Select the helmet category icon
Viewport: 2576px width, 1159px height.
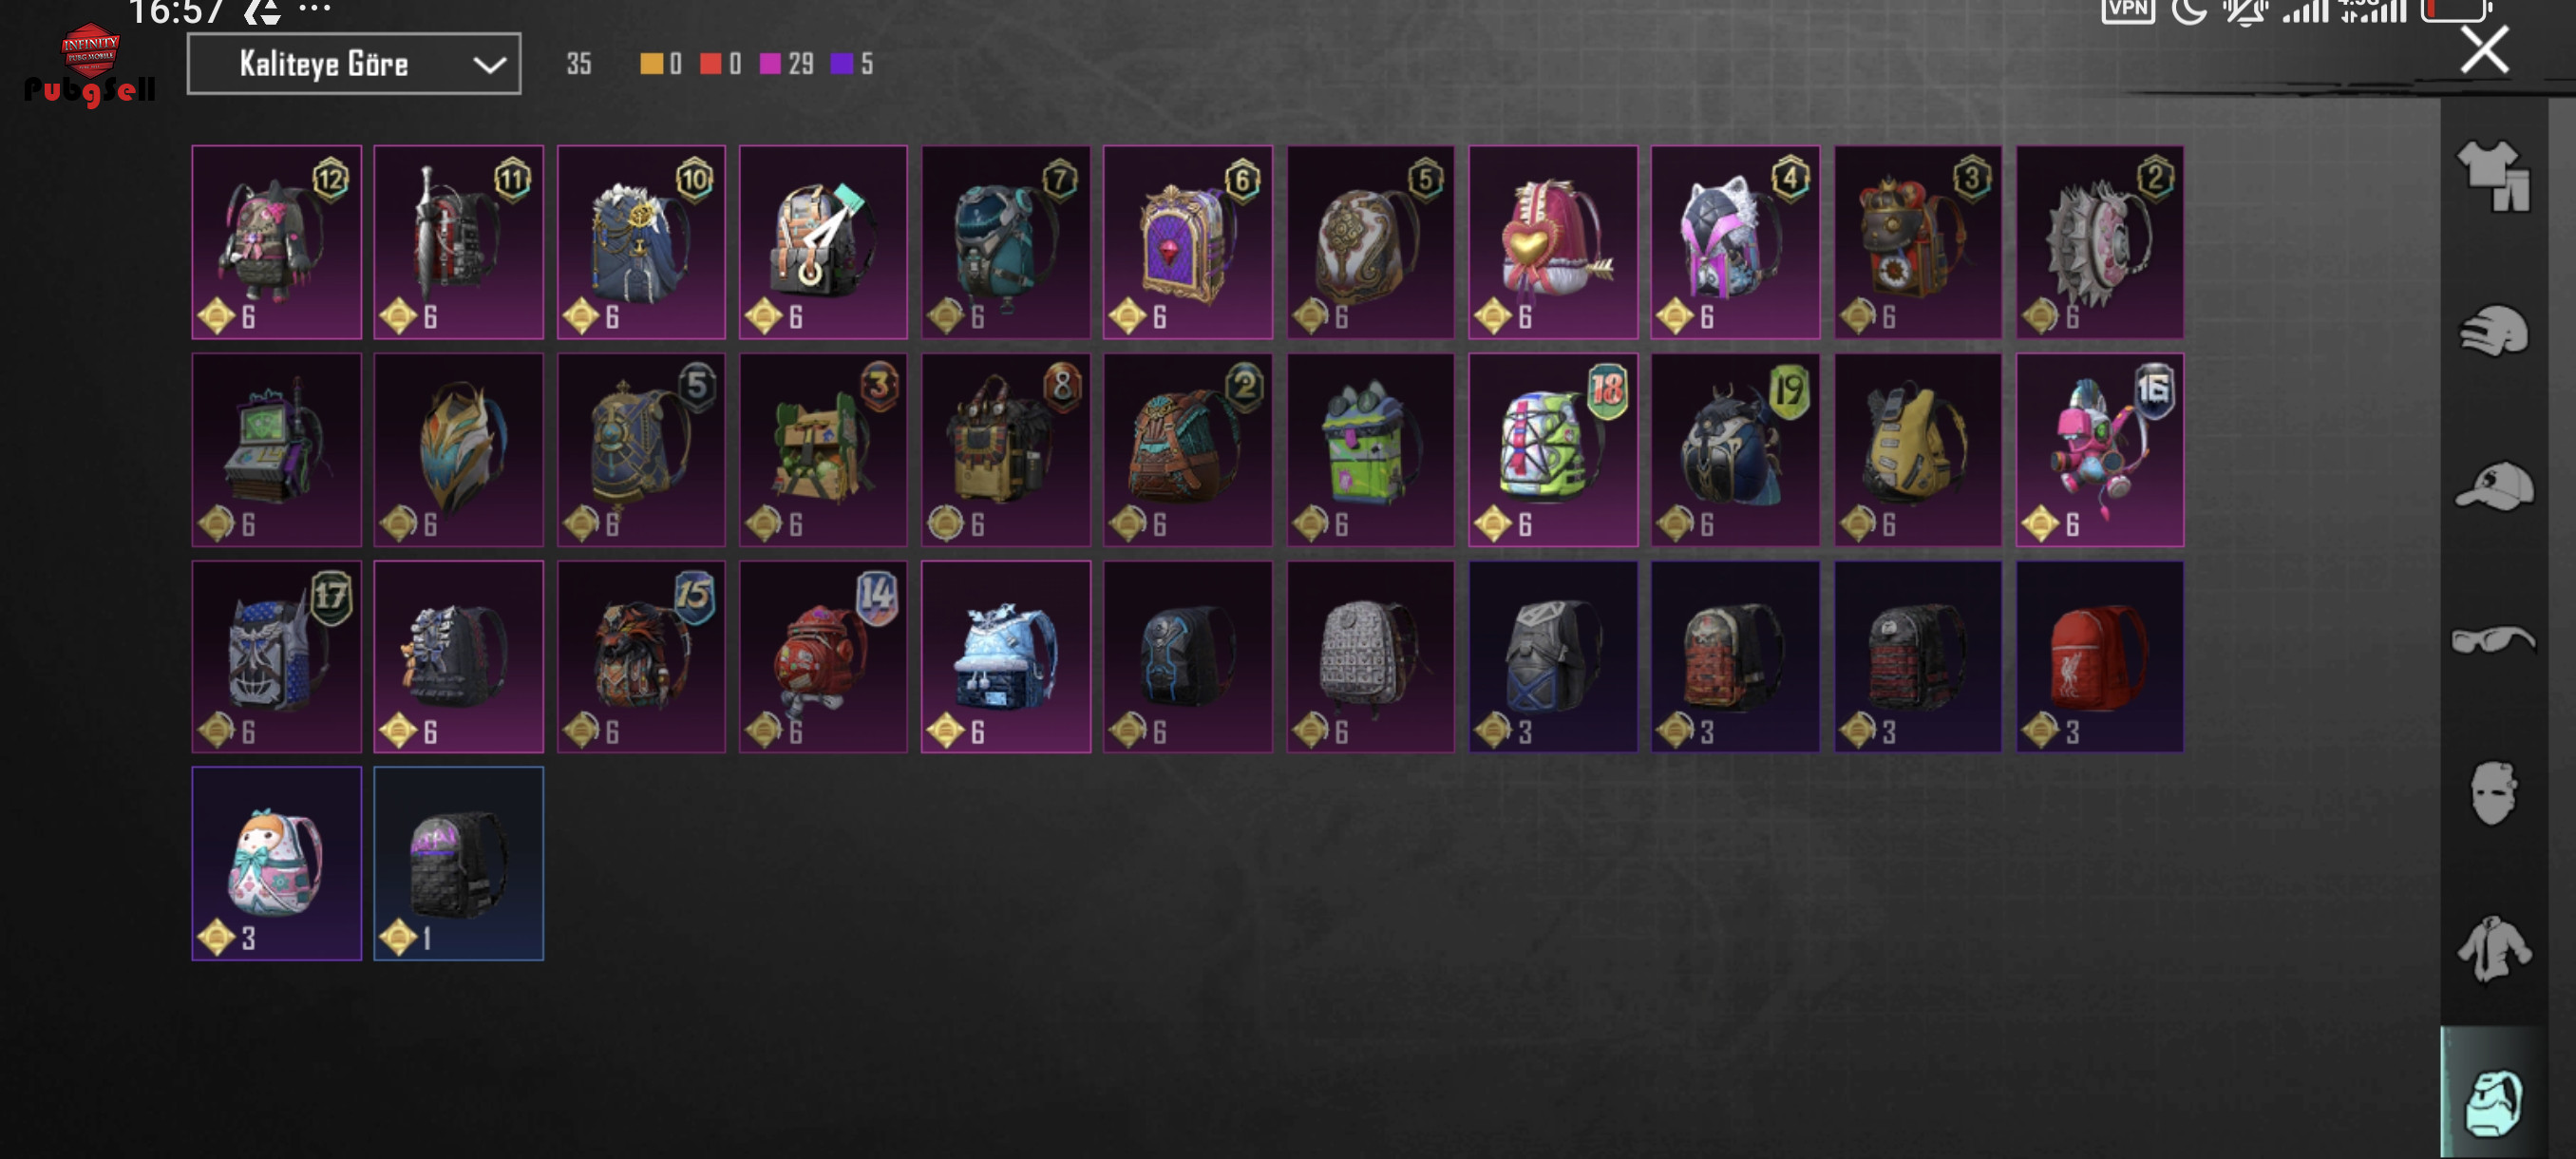tap(2494, 330)
